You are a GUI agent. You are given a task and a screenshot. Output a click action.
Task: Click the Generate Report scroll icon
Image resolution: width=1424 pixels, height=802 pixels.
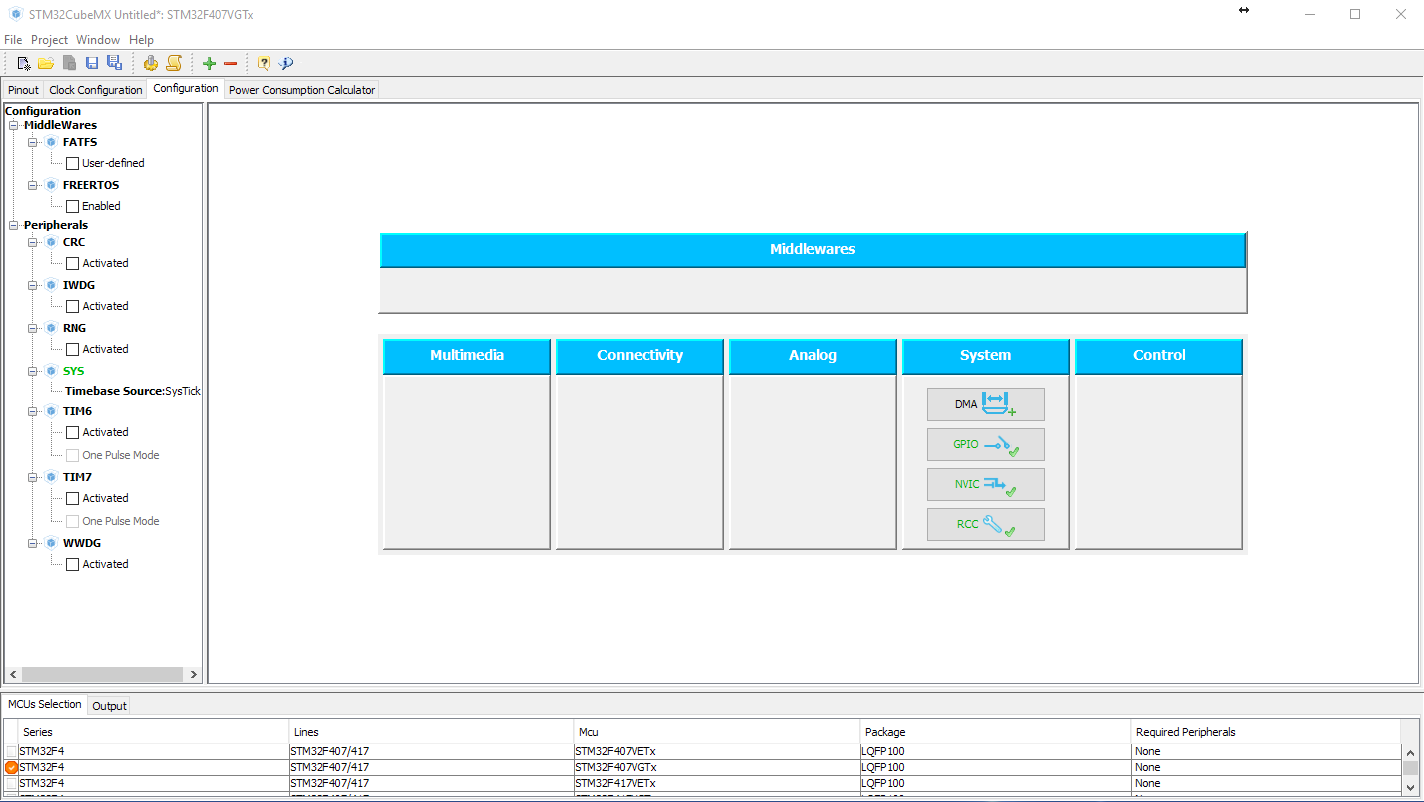(173, 63)
